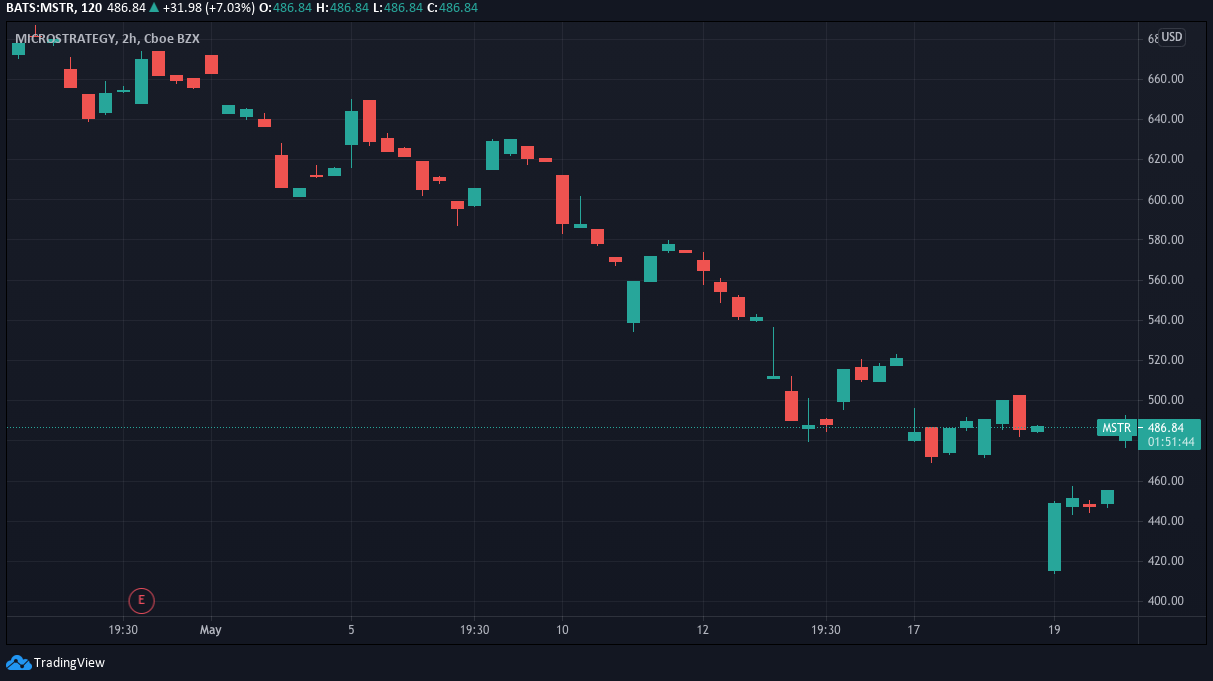Click the TradingView cloud logo icon
The height and width of the screenshot is (681, 1213).
tap(18, 662)
